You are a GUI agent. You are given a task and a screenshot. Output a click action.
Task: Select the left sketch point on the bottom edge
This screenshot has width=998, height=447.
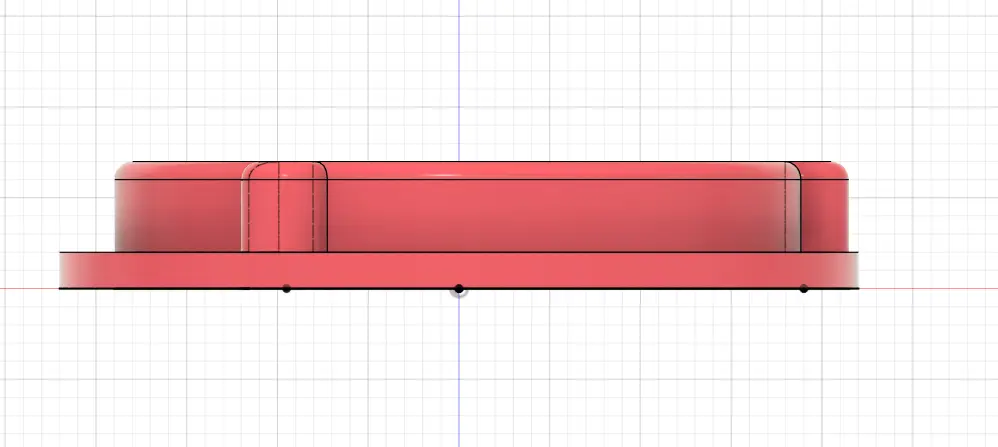click(x=286, y=289)
